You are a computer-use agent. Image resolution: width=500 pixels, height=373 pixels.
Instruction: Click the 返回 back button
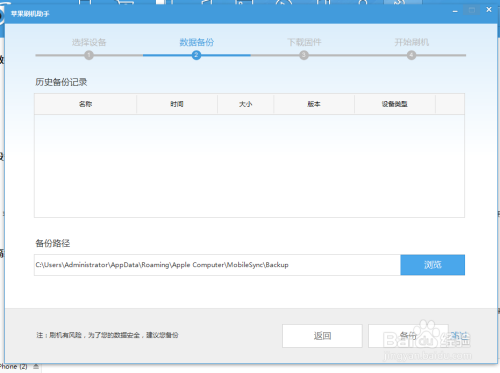pyautogui.click(x=322, y=336)
